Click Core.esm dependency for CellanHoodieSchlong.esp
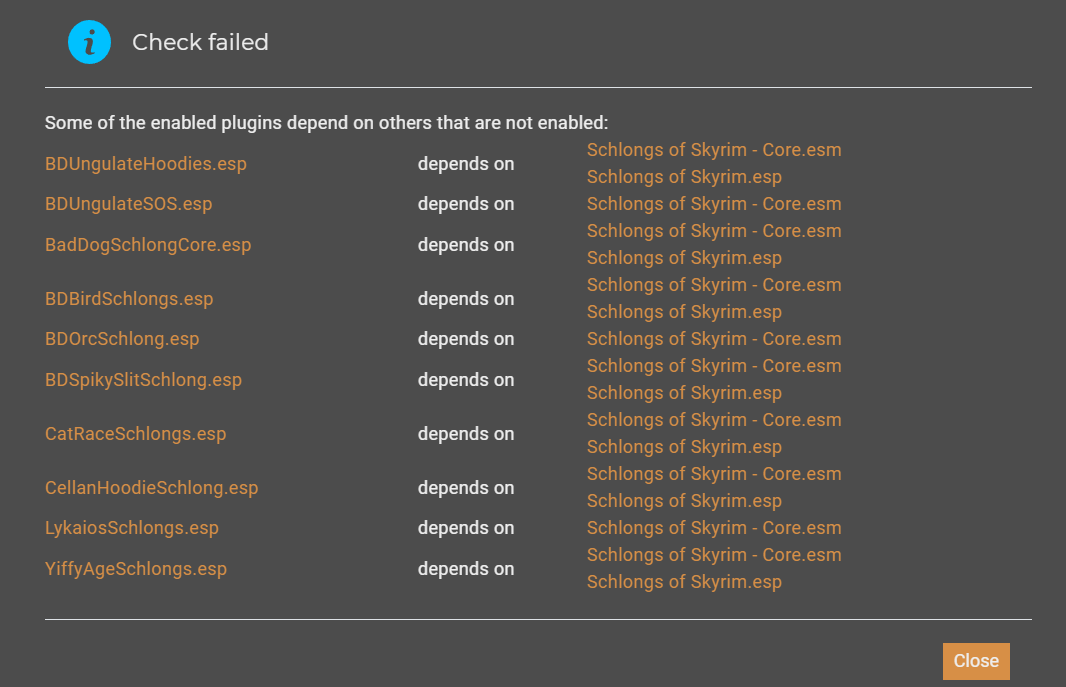The image size is (1066, 687). 714,474
